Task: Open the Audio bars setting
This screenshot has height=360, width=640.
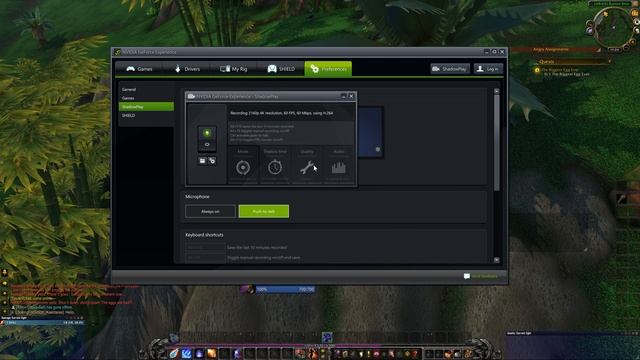Action: click(339, 165)
